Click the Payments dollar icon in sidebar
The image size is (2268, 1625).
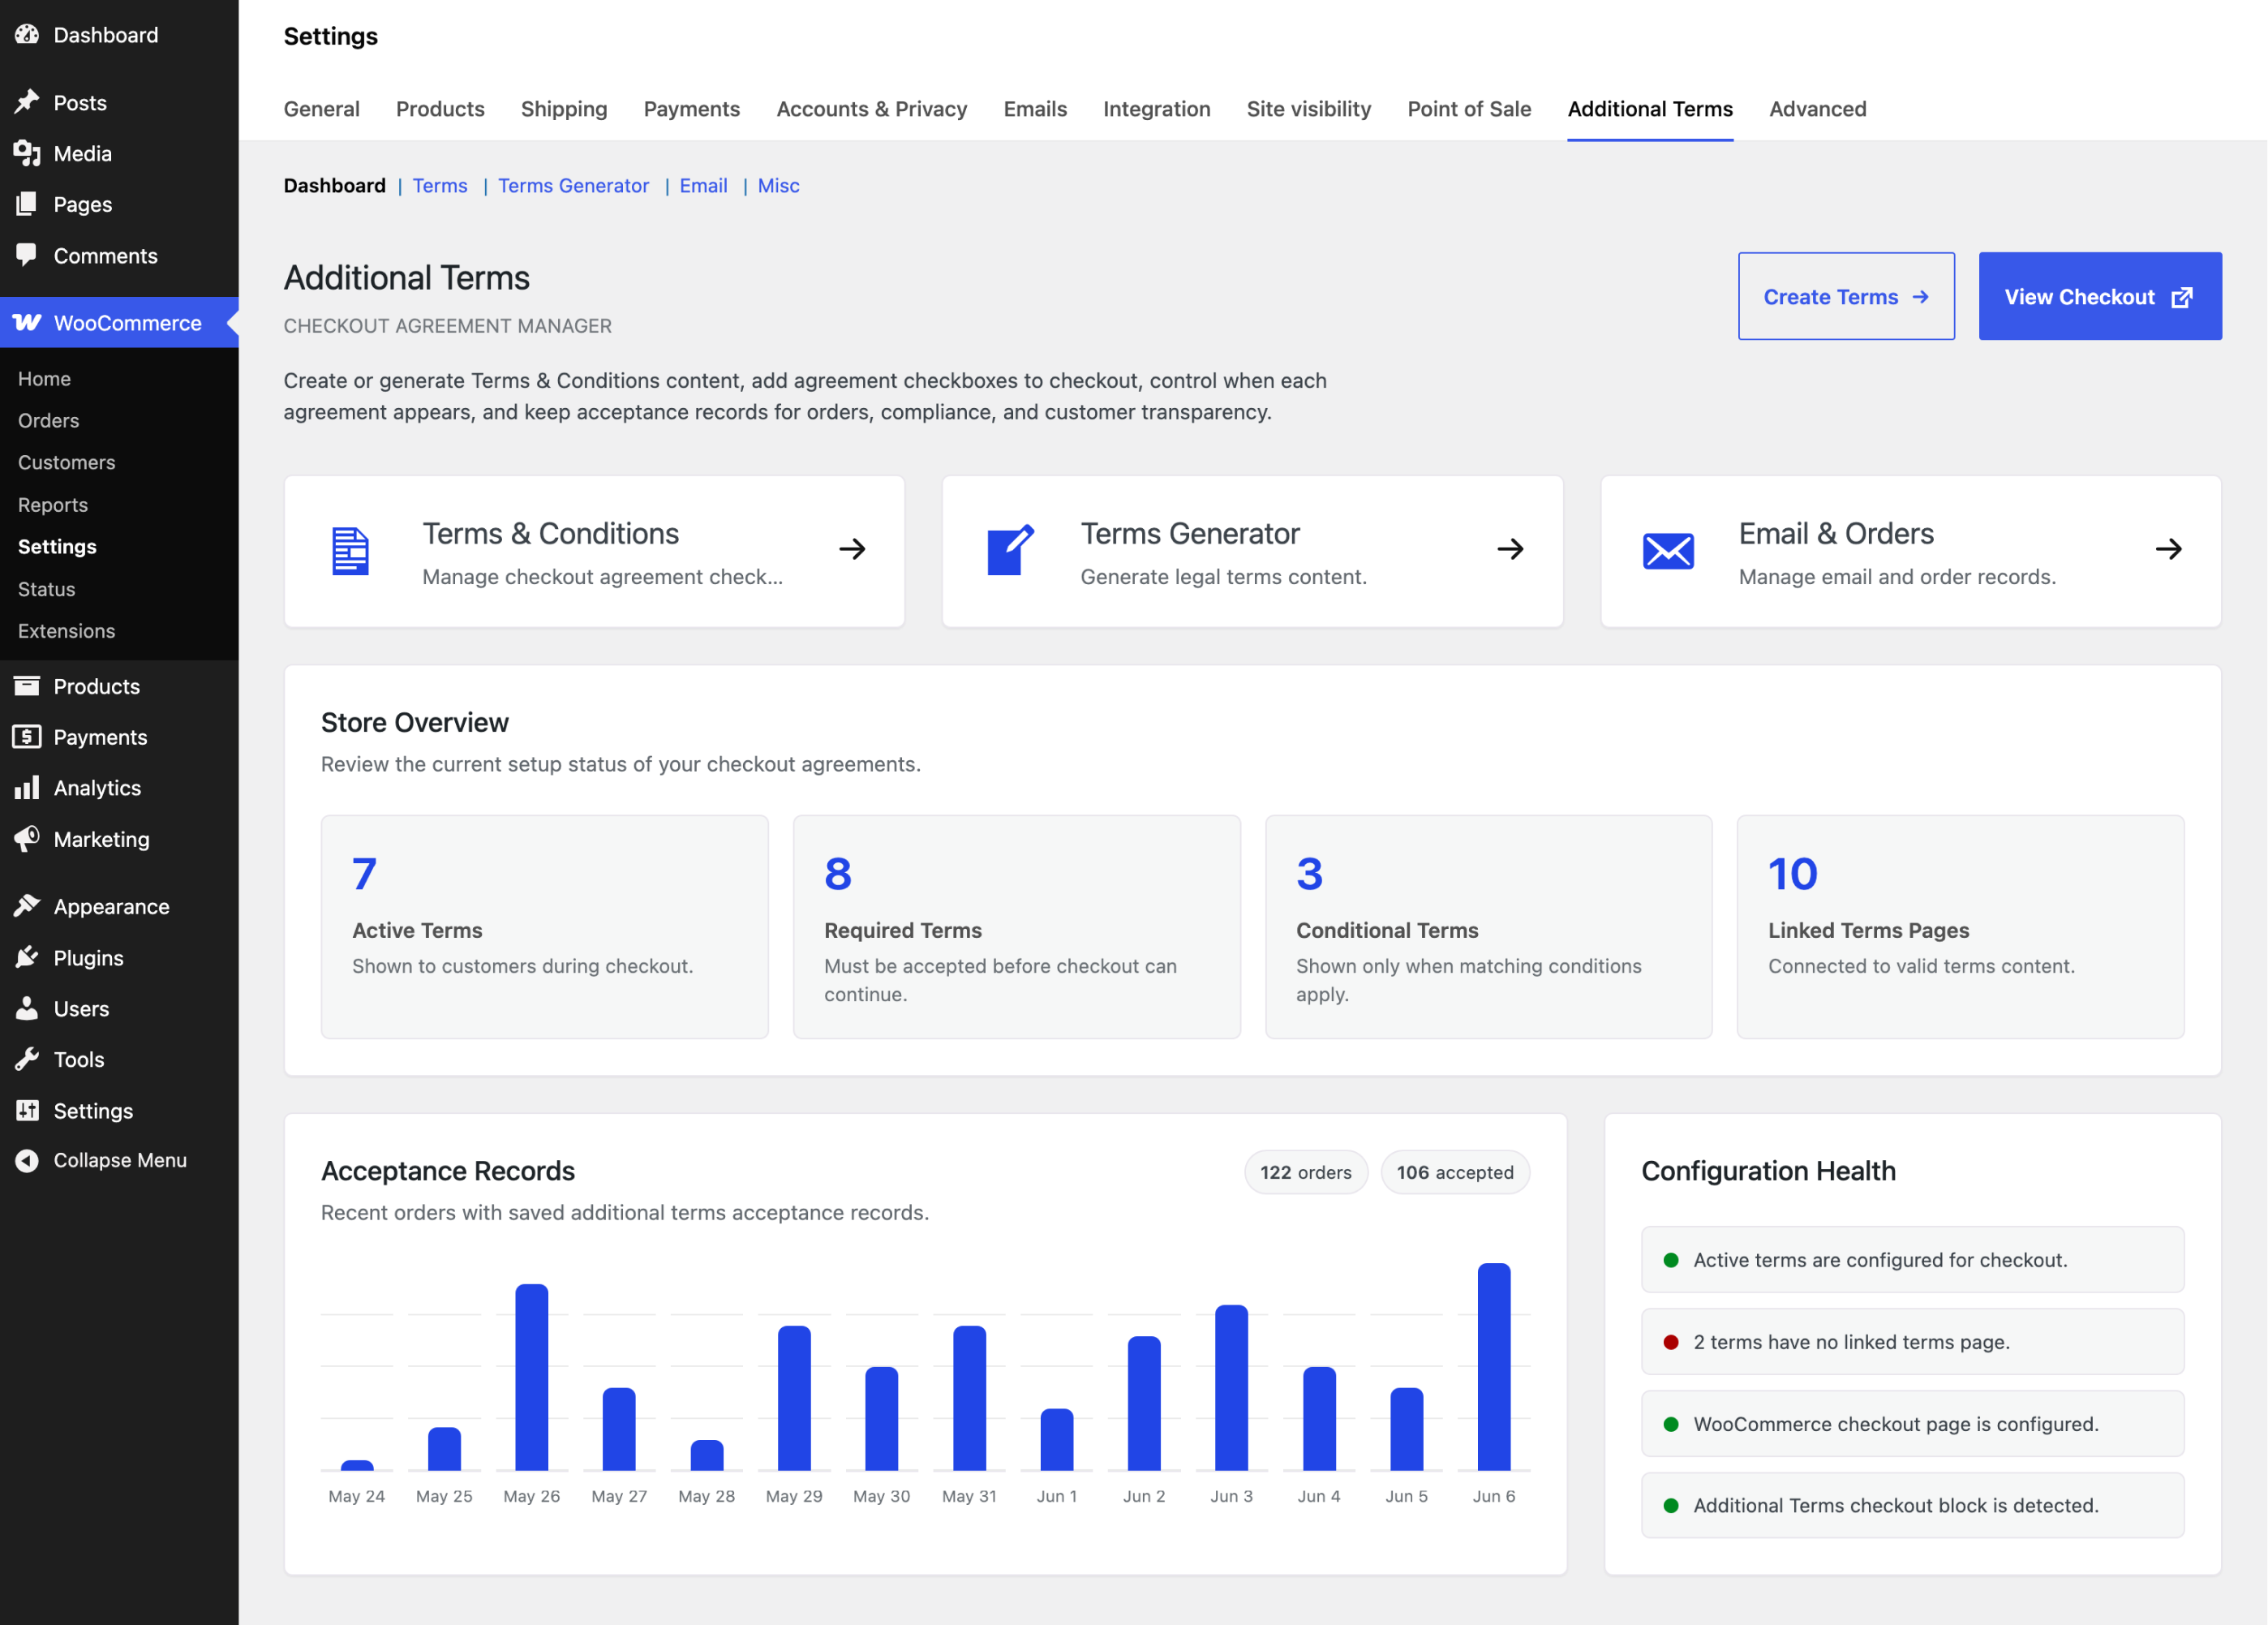(27, 737)
